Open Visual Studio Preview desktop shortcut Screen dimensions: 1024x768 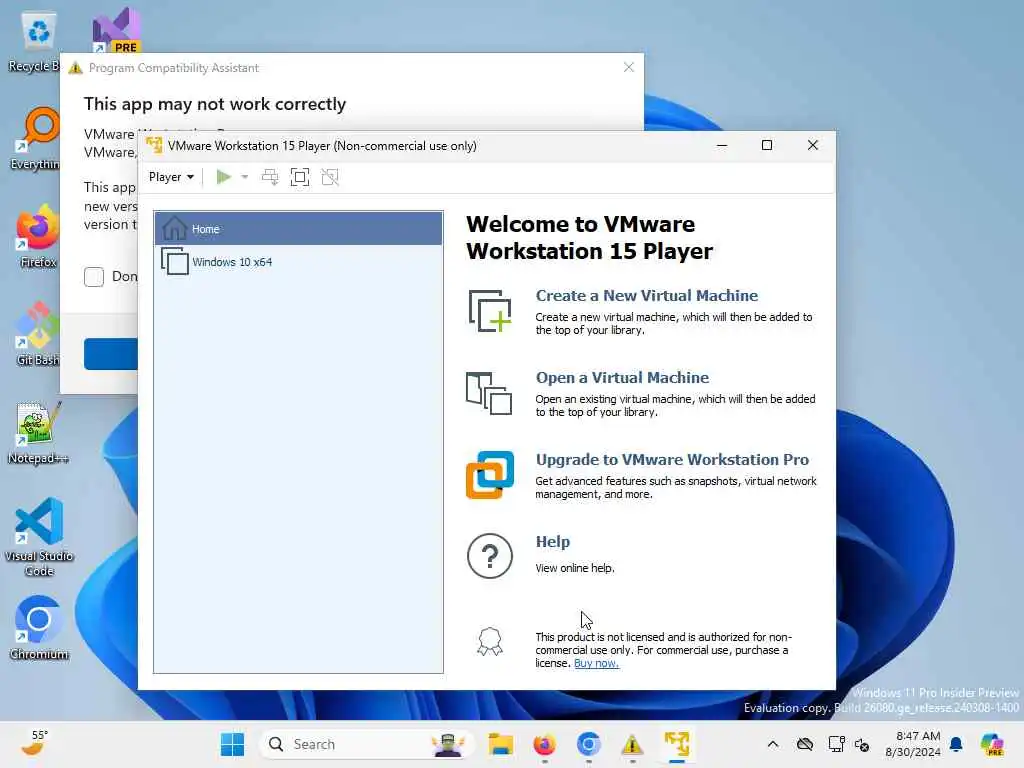pyautogui.click(x=116, y=31)
